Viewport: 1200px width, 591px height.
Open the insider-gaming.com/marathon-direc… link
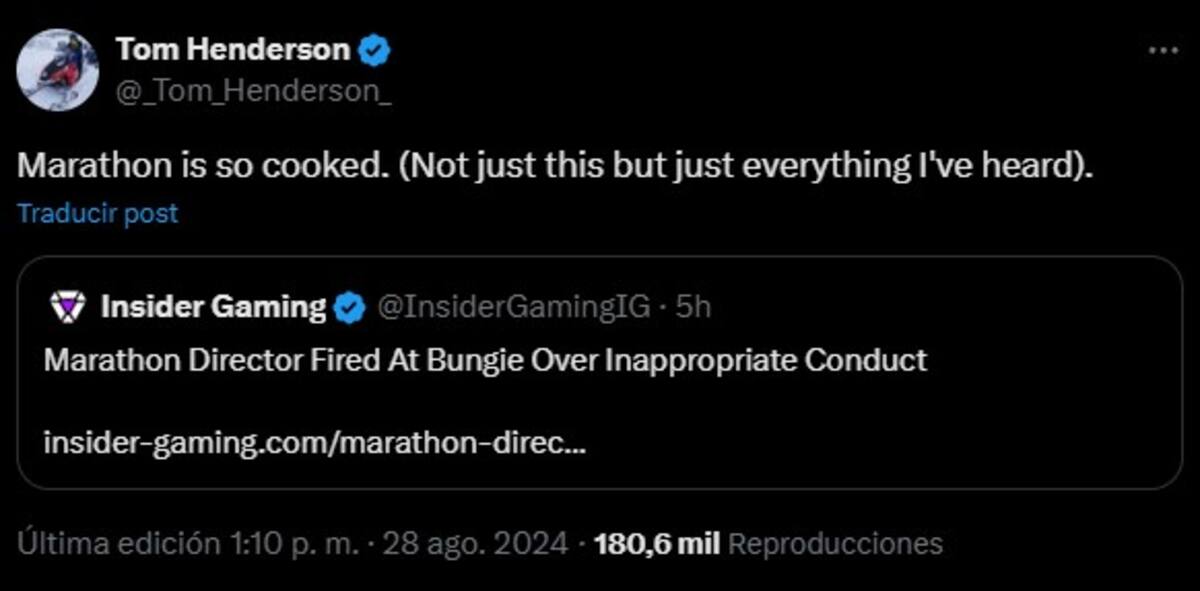point(315,442)
